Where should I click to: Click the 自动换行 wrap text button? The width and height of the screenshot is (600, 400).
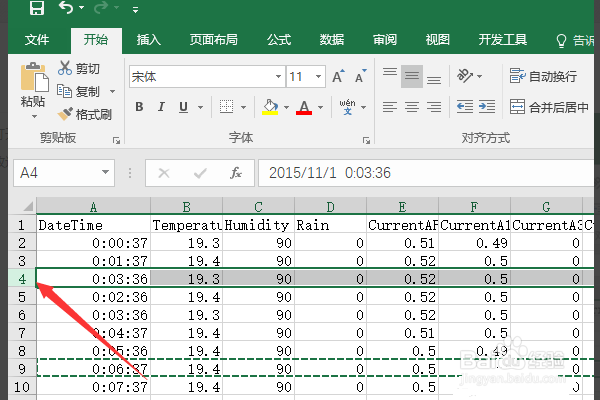point(543,76)
